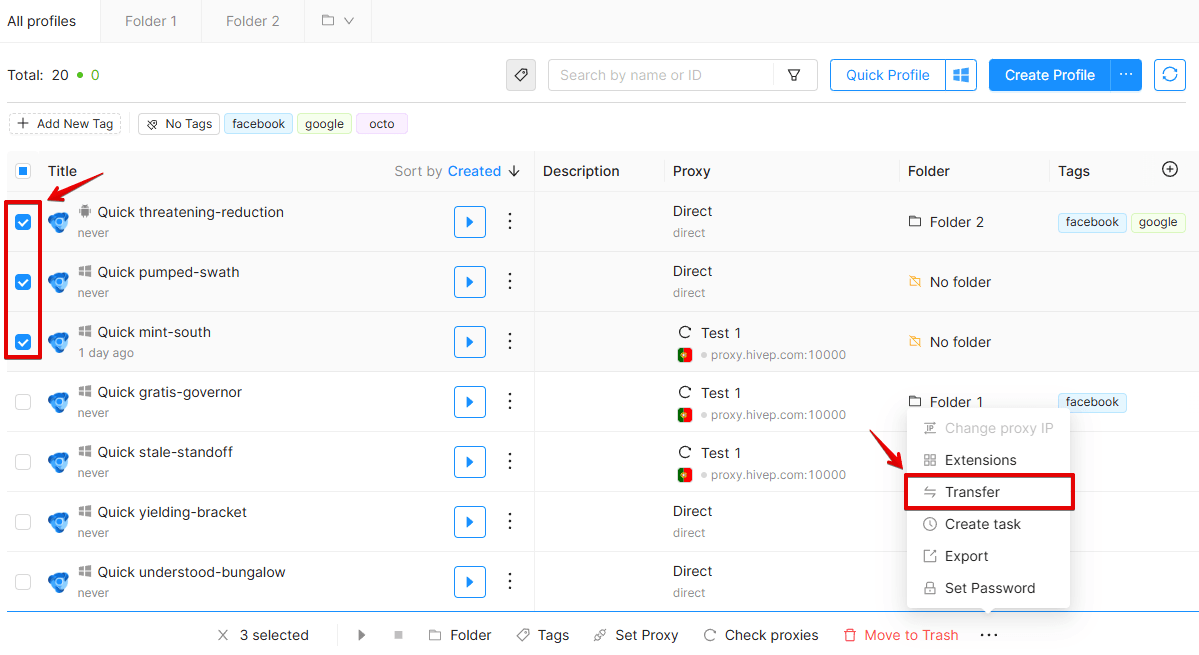The image size is (1199, 655).
Task: Check the Quick gratis-governor profile checkbox
Action: 23,402
